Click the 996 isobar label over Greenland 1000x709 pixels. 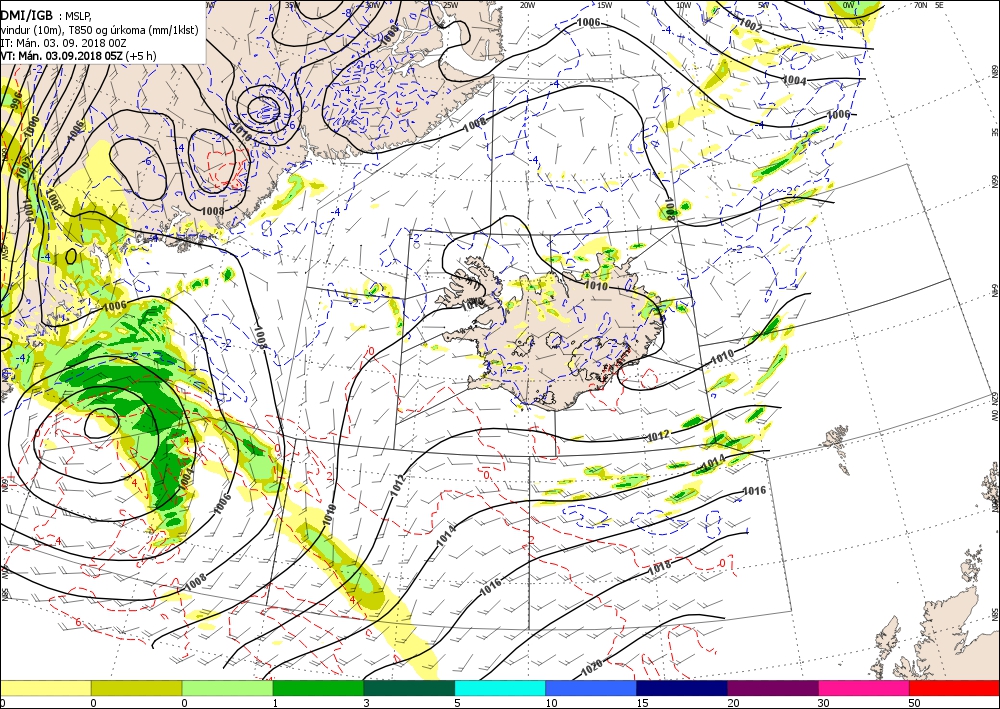pos(17,100)
